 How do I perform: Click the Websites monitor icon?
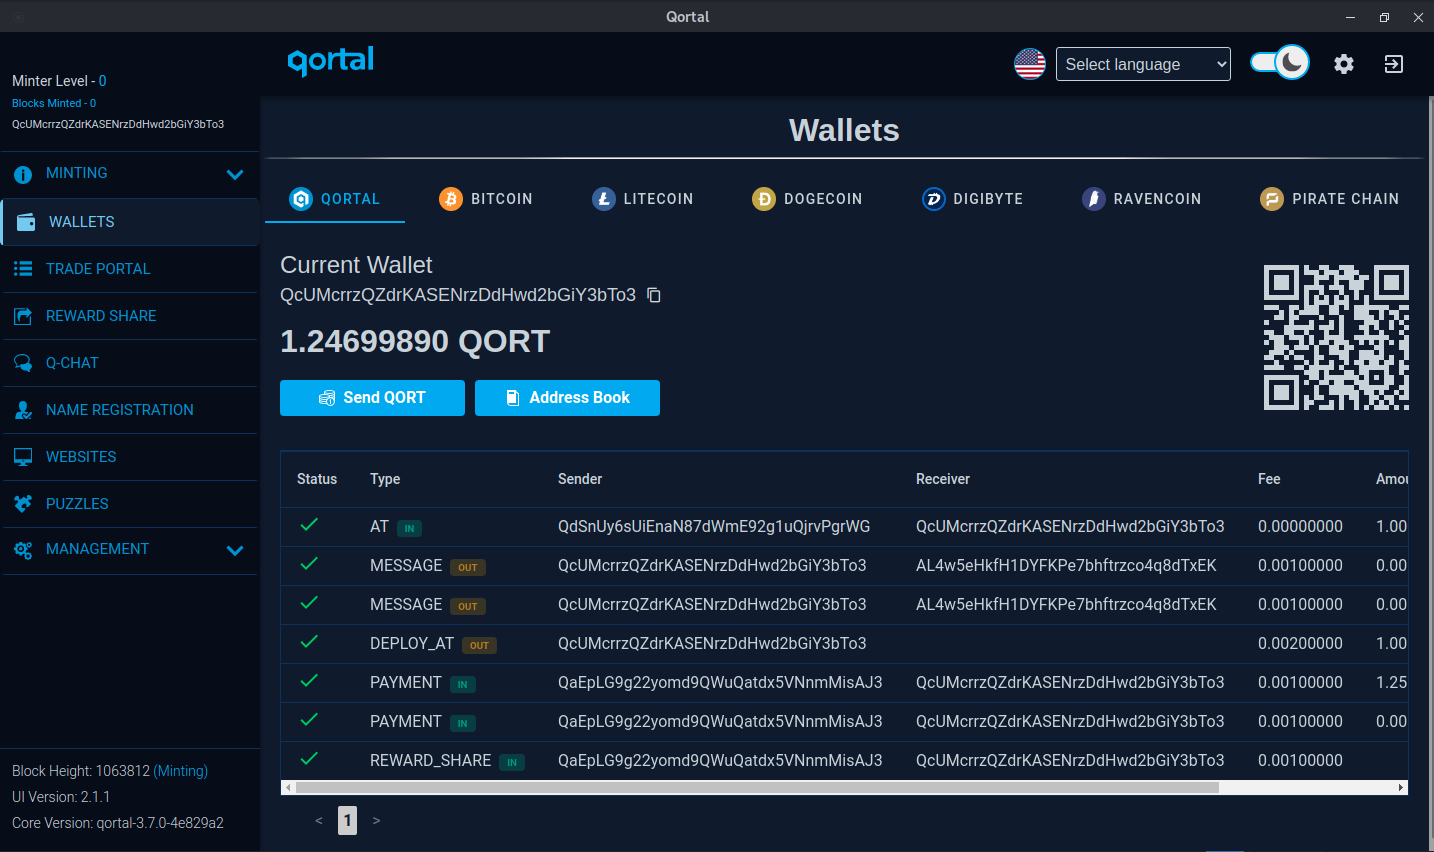click(x=23, y=457)
